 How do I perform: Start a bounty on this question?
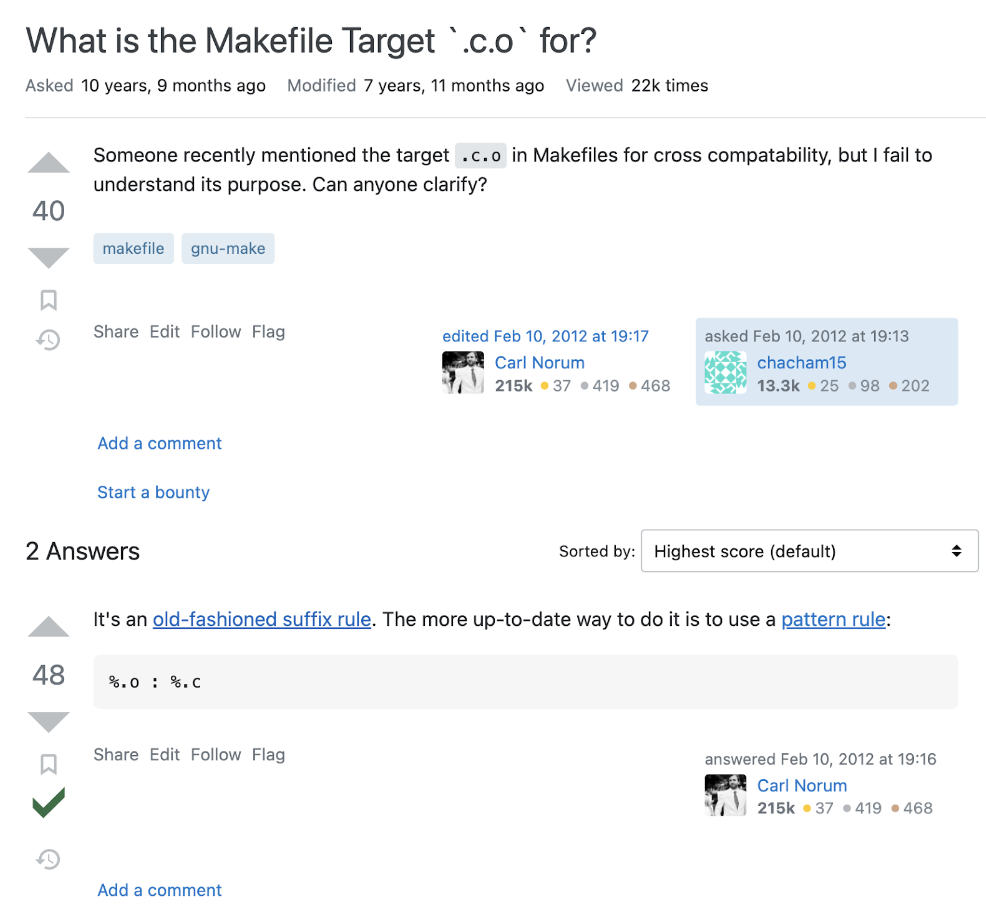click(x=153, y=492)
